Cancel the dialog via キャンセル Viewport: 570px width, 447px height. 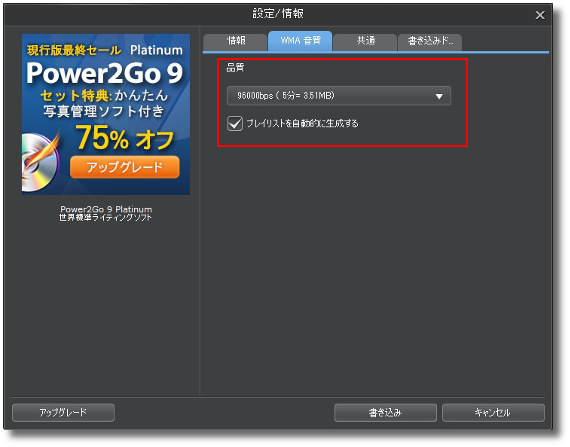click(493, 413)
